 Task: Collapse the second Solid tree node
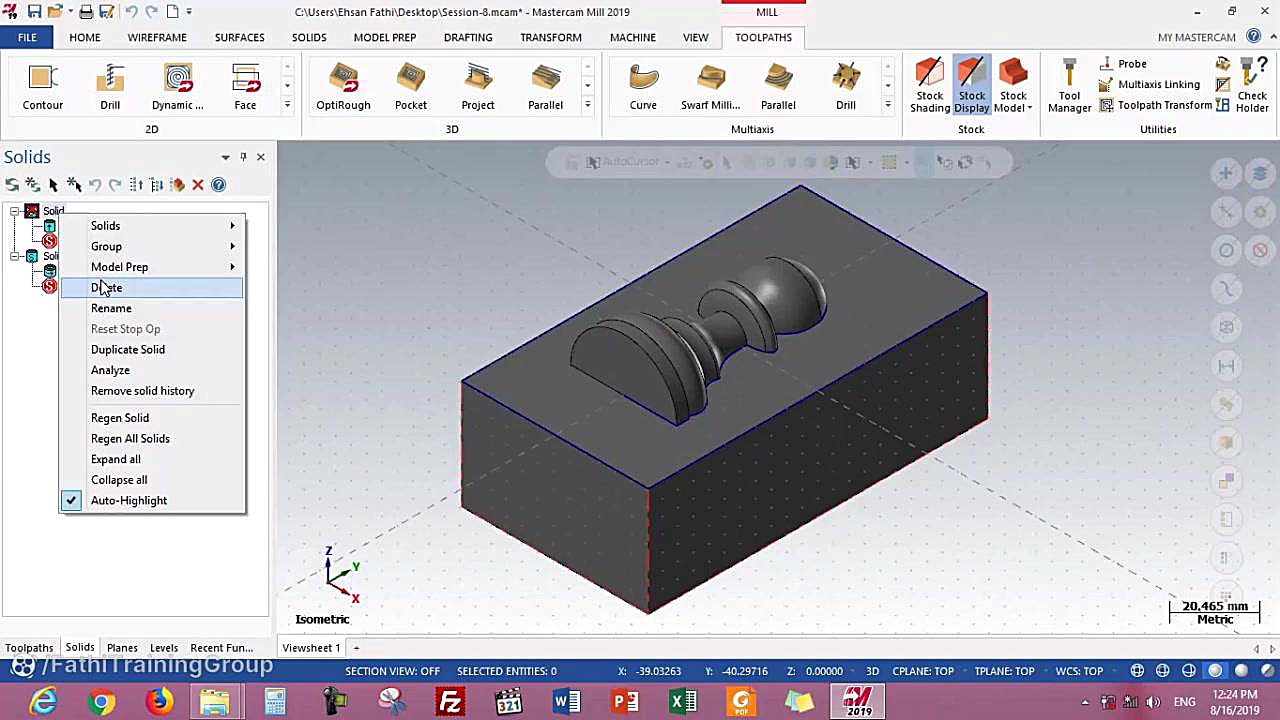(15, 257)
